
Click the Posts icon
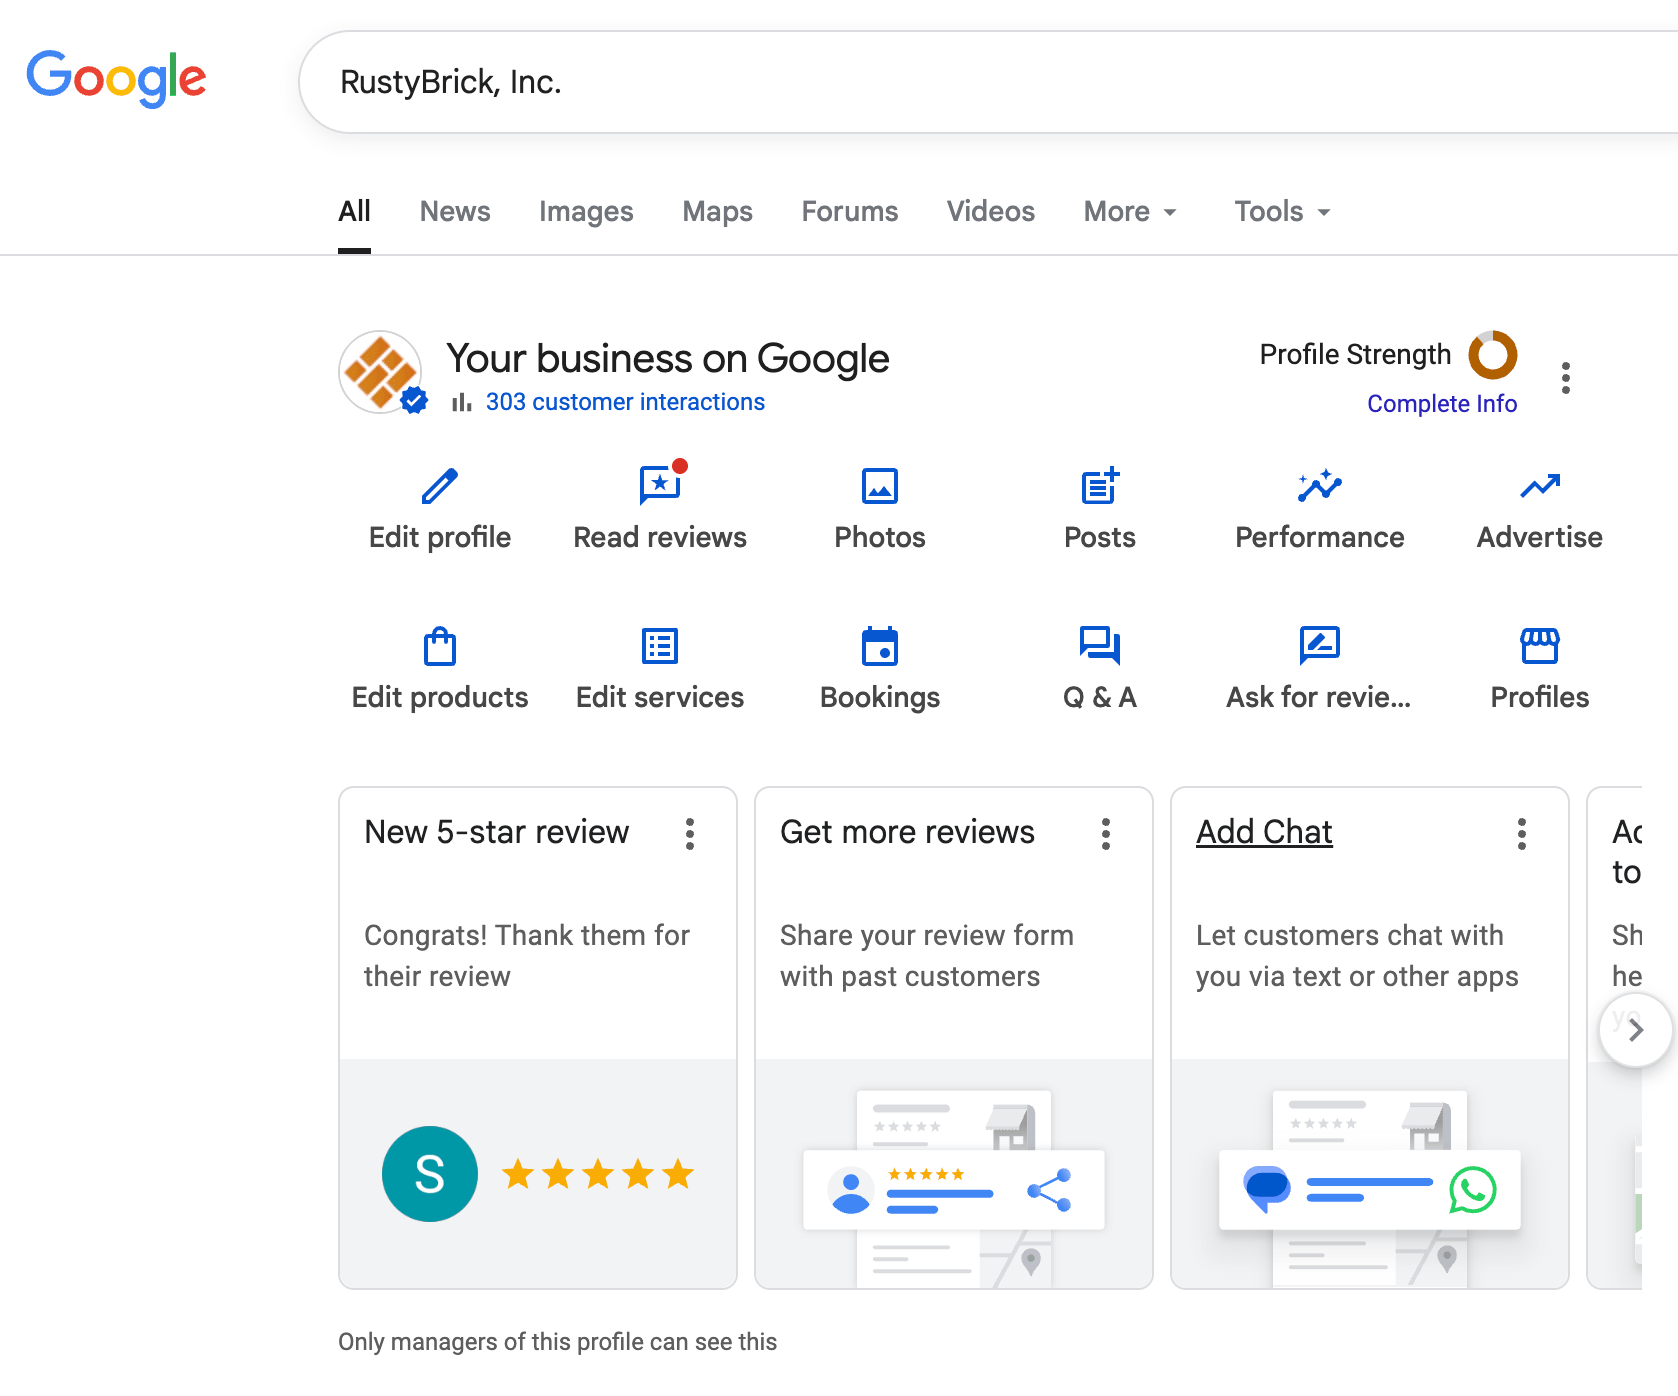pyautogui.click(x=1100, y=487)
